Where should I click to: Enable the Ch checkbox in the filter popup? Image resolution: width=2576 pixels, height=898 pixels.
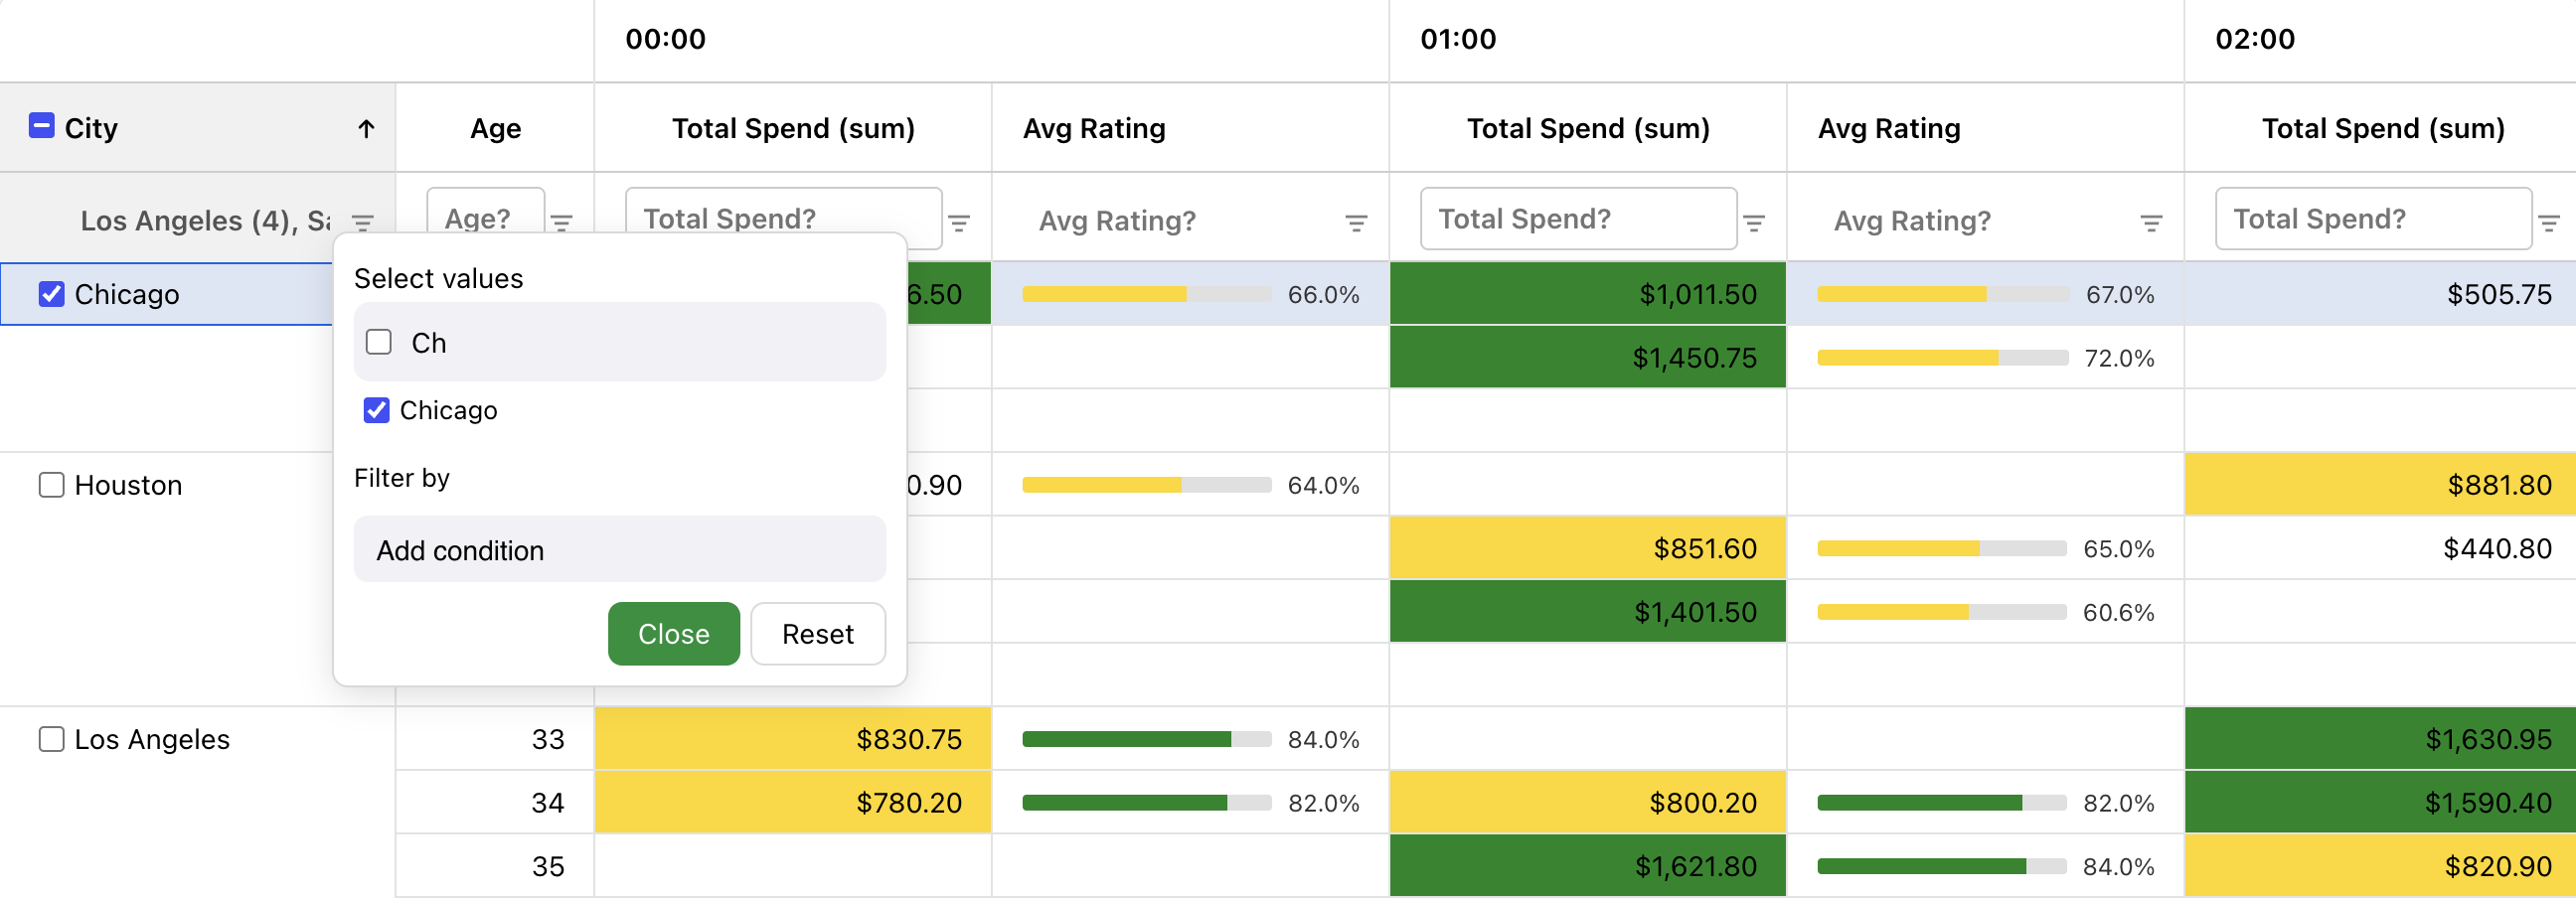click(x=378, y=343)
